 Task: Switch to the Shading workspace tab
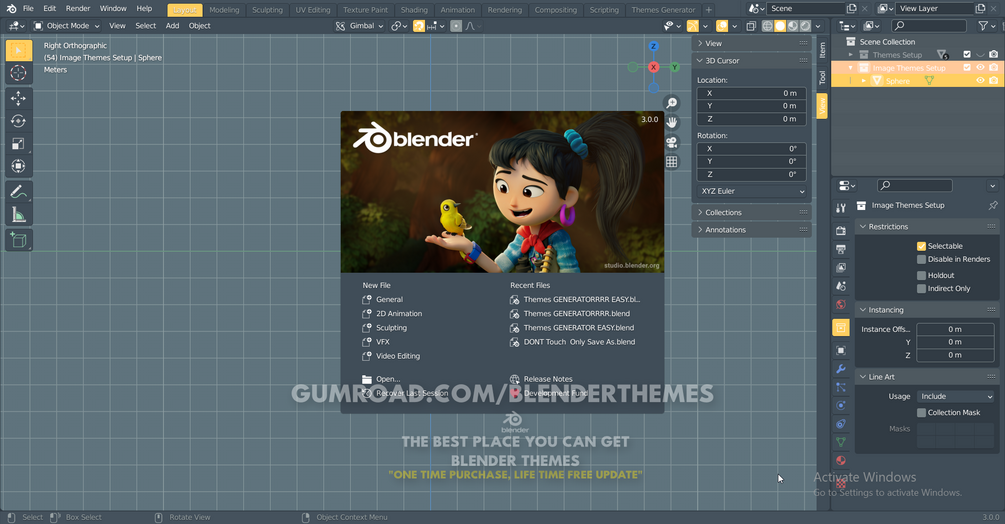pyautogui.click(x=414, y=10)
